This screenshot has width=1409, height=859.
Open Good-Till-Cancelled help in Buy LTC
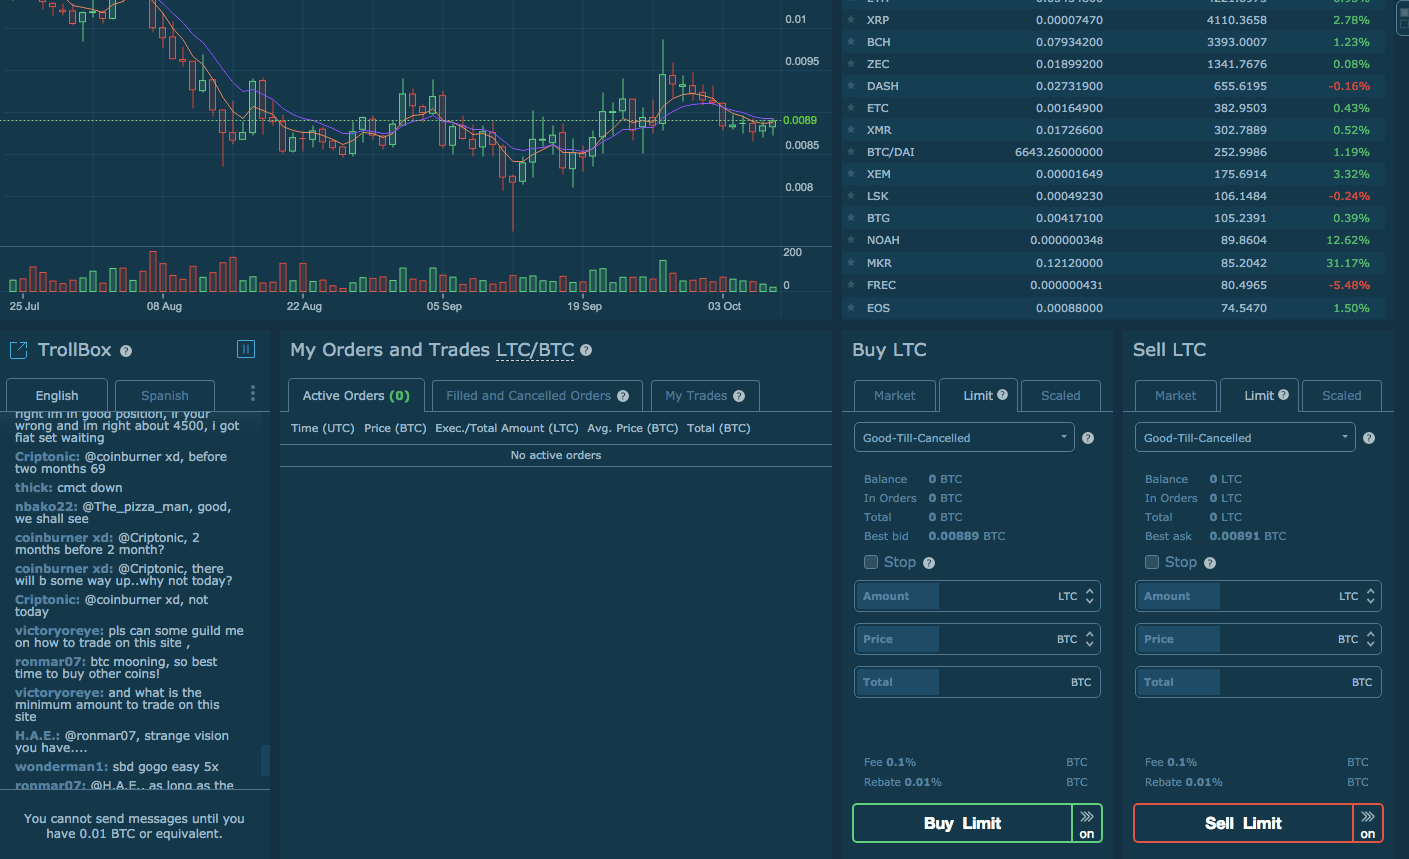(x=1088, y=438)
